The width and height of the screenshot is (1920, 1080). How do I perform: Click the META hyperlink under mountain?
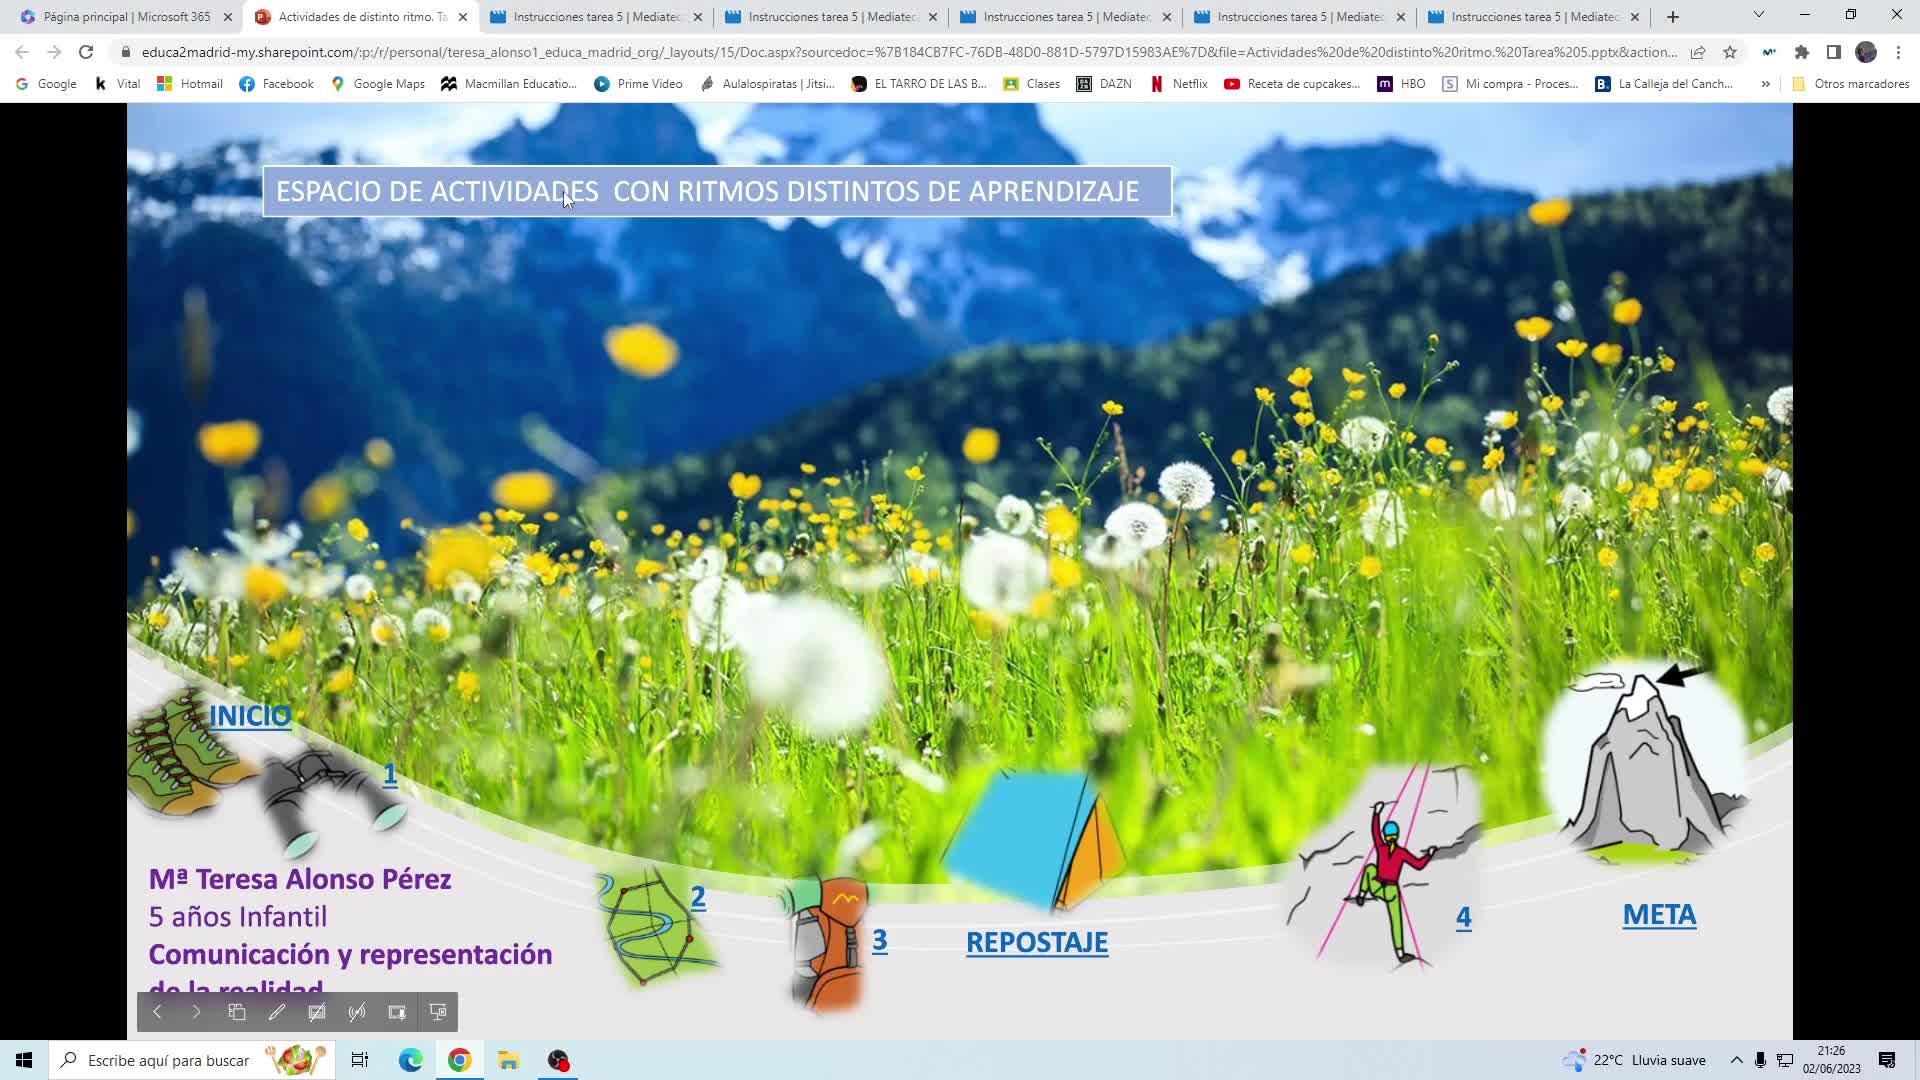[x=1659, y=915]
